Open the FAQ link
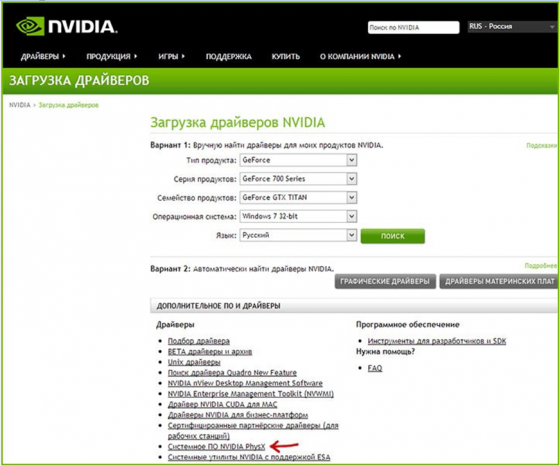 [x=375, y=368]
